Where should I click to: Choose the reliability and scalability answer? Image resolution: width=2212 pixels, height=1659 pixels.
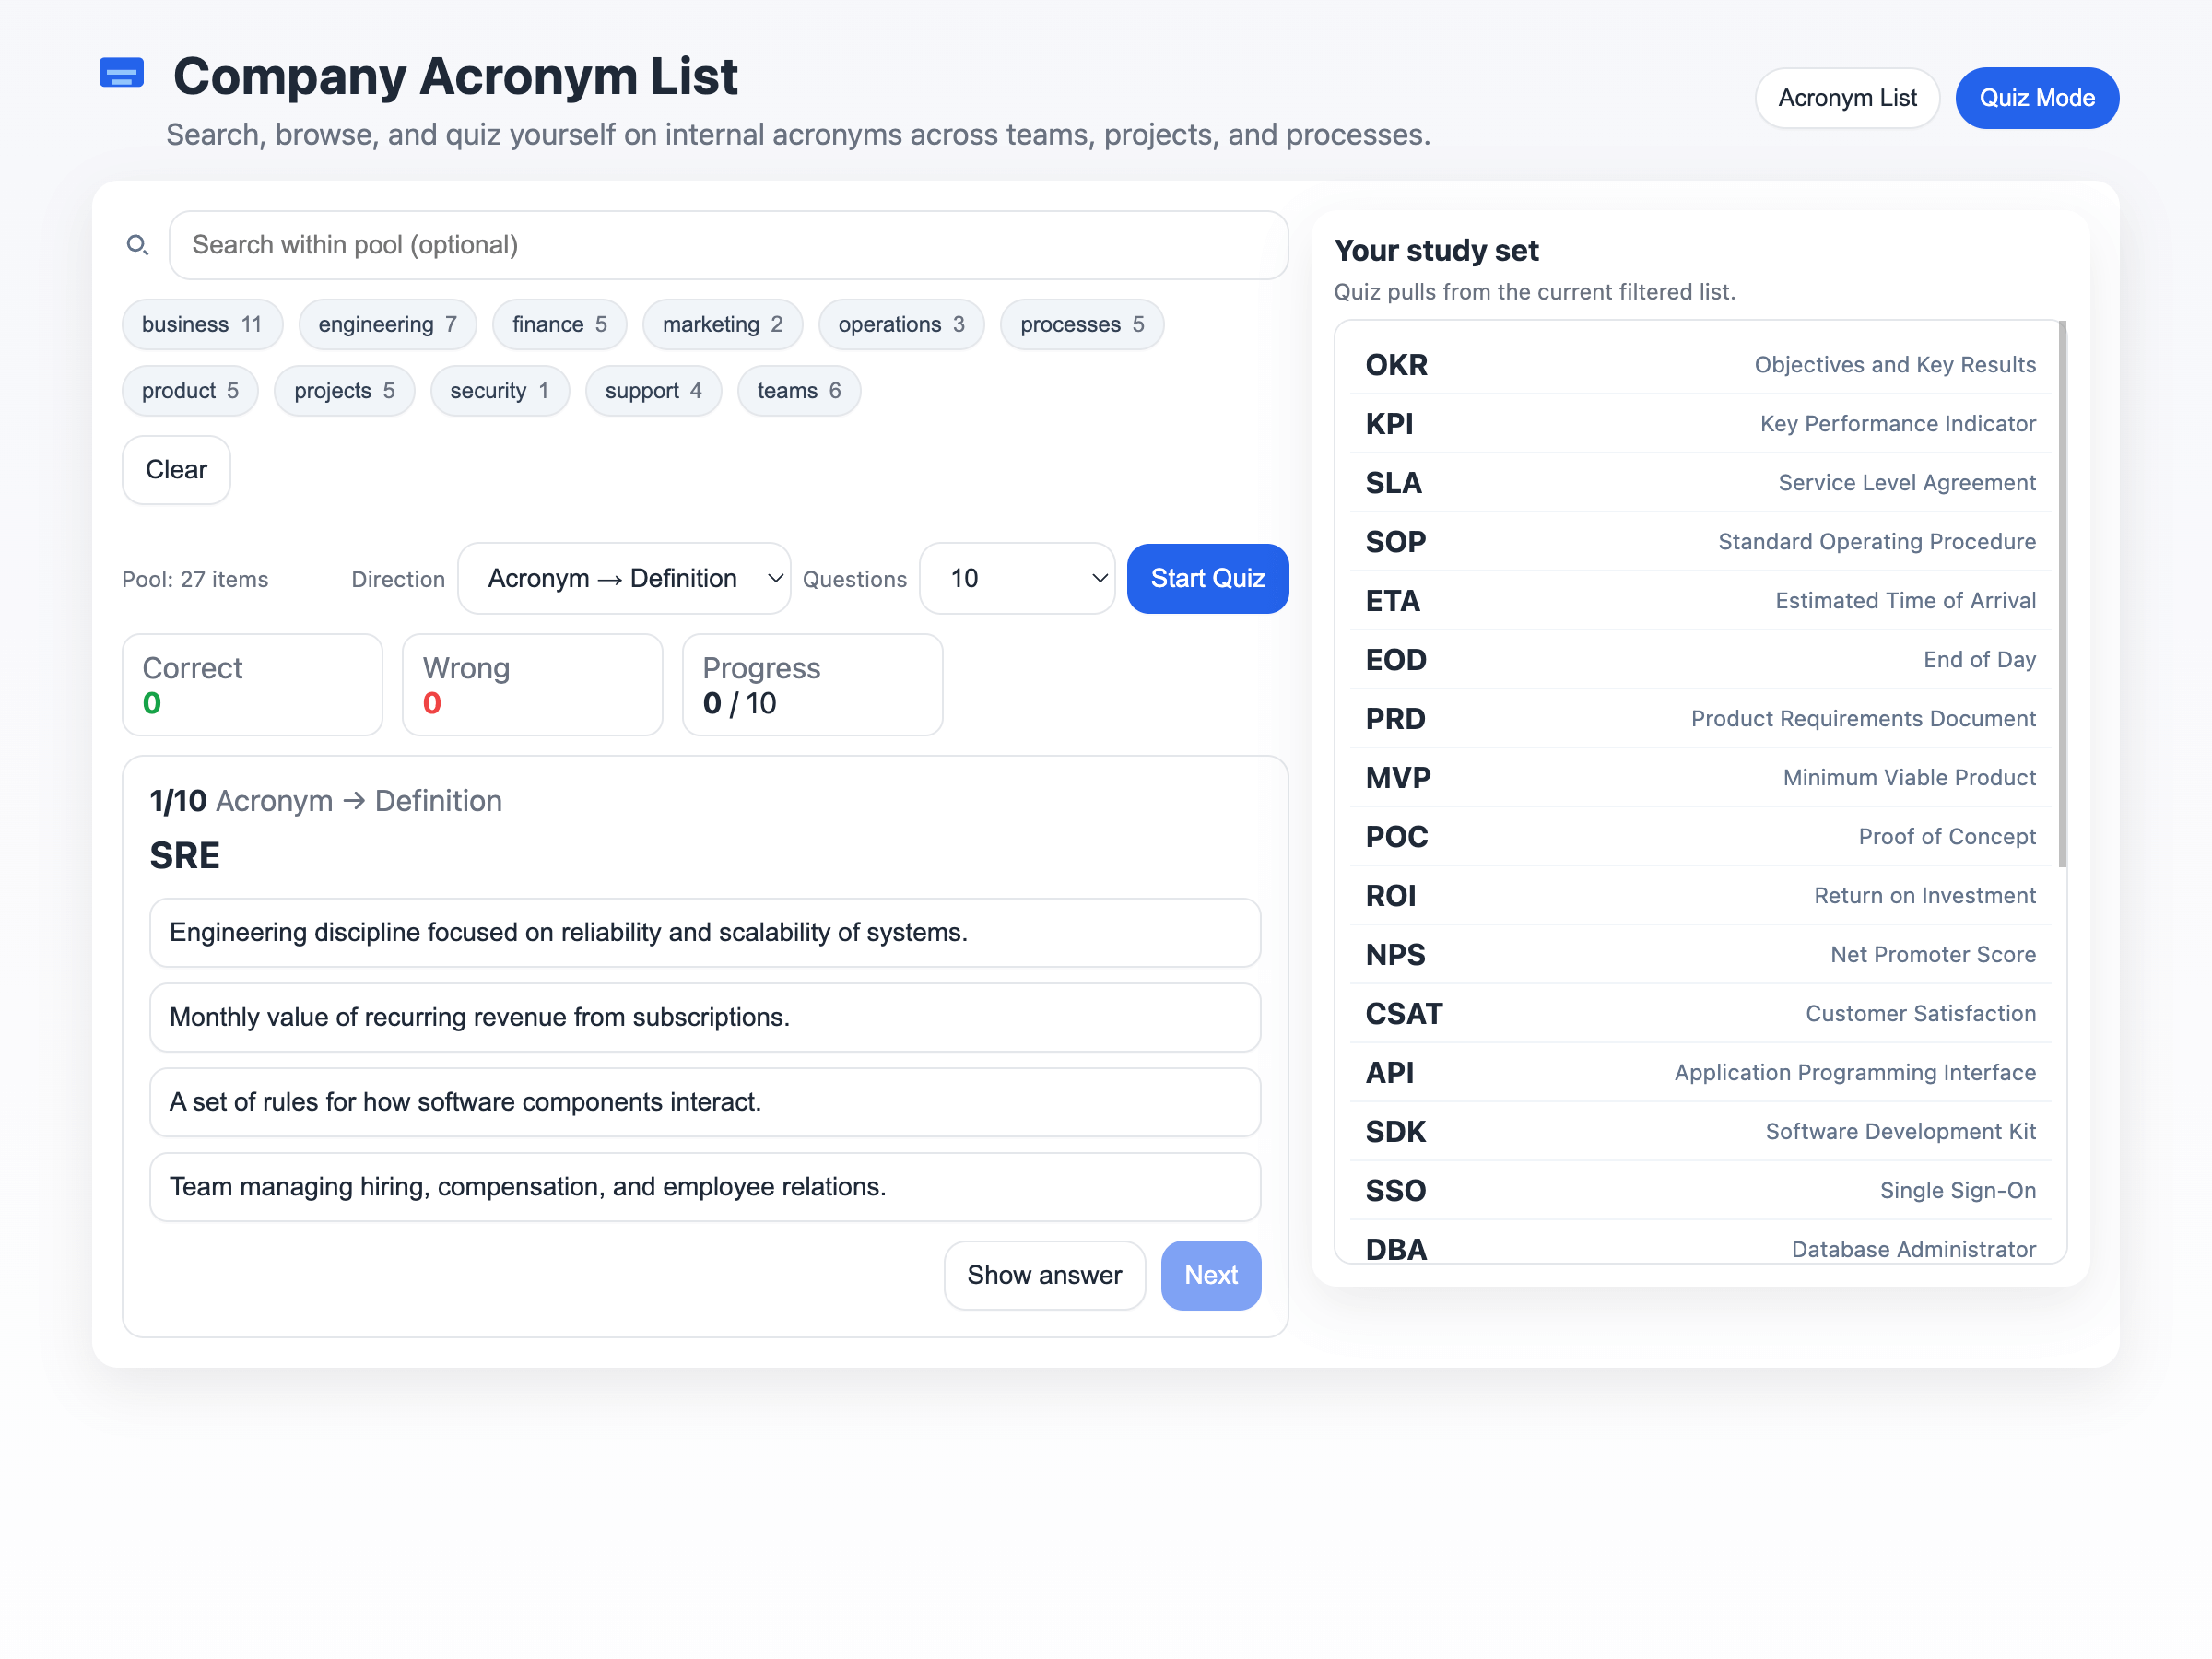click(x=704, y=932)
